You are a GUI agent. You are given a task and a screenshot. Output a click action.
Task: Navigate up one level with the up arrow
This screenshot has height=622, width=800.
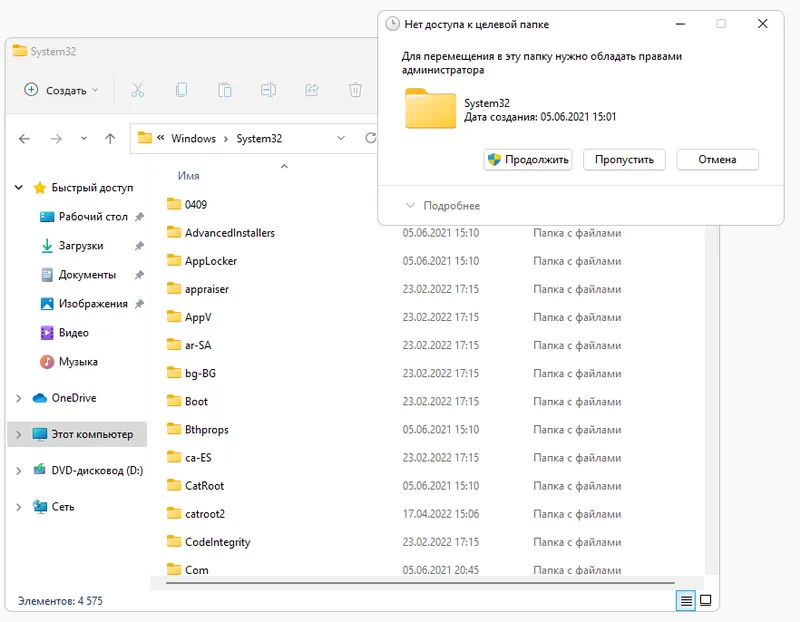pyautogui.click(x=110, y=138)
